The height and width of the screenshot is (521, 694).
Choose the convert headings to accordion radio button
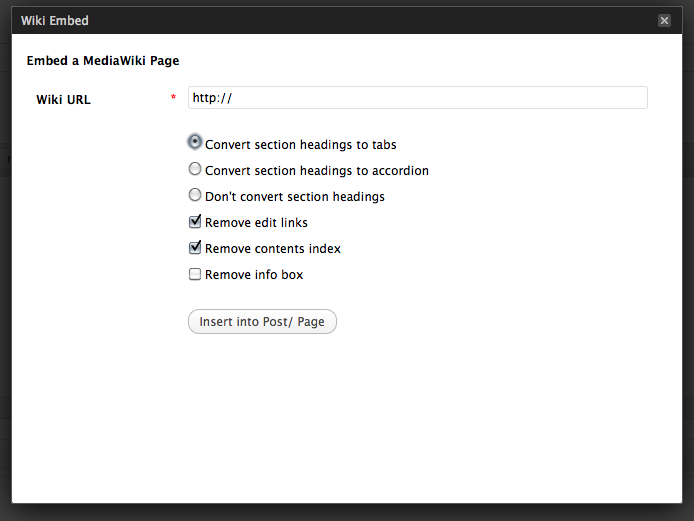[195, 169]
